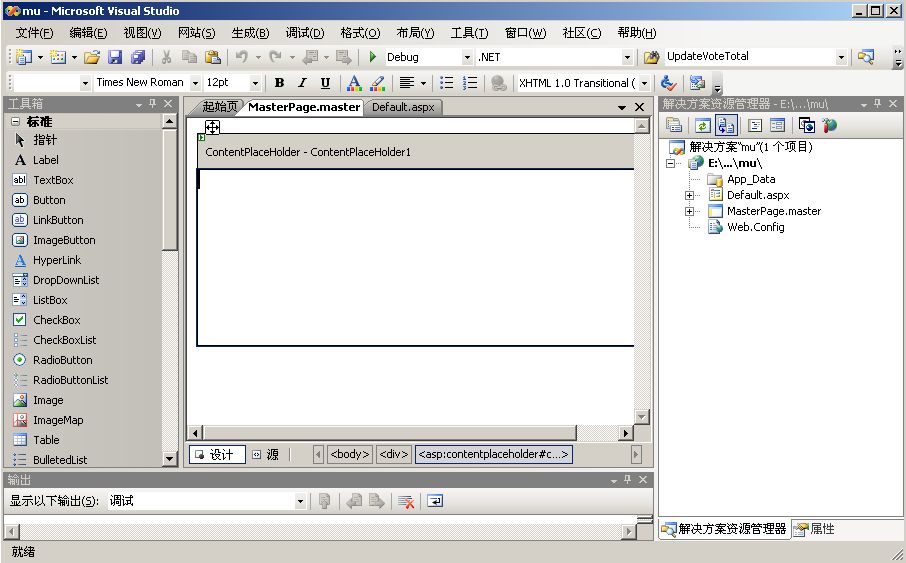The height and width of the screenshot is (563, 906).
Task: Open the 视图(V) menu
Action: tap(142, 33)
